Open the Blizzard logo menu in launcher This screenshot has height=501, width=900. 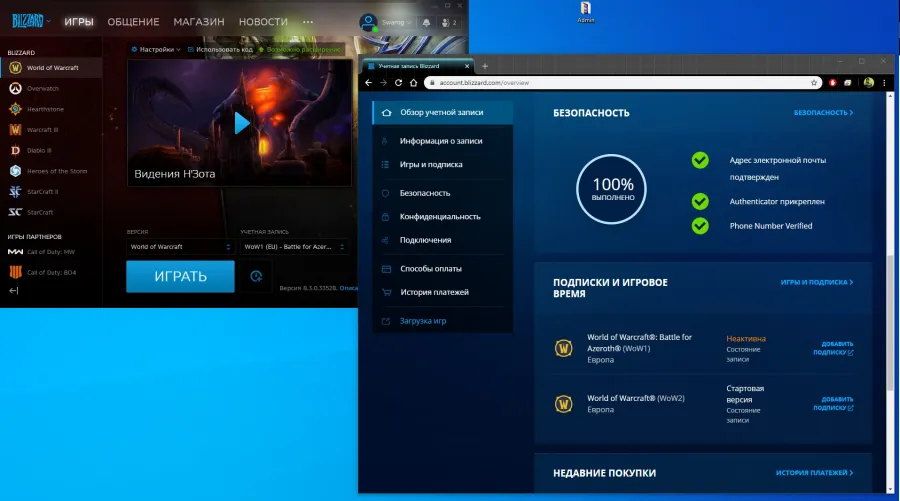click(x=30, y=21)
